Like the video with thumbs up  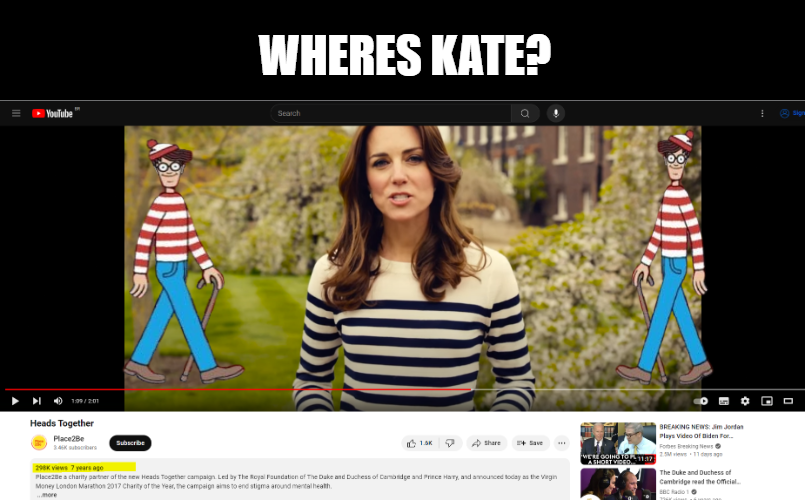pos(420,443)
